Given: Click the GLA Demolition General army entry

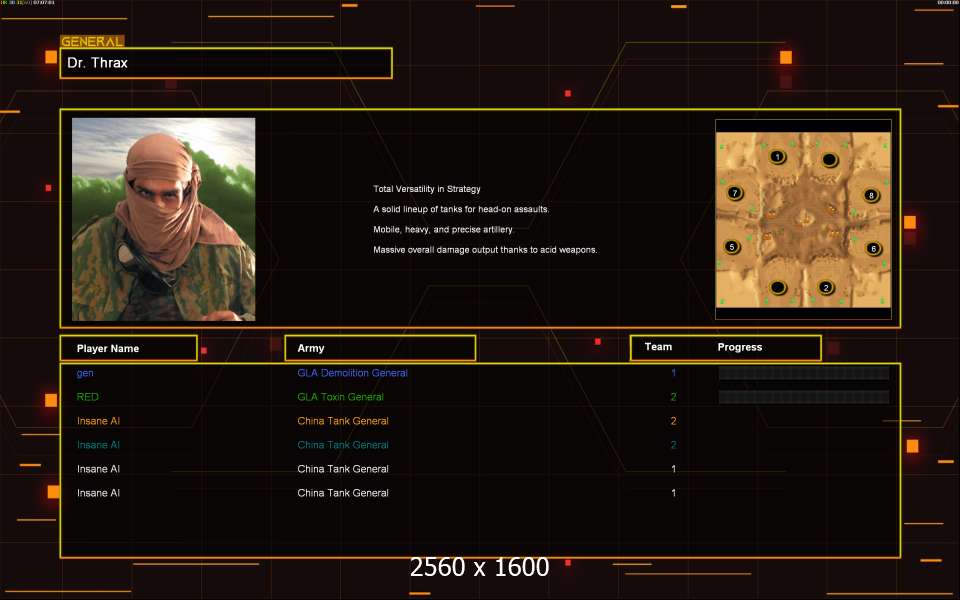Looking at the screenshot, I should click(352, 373).
